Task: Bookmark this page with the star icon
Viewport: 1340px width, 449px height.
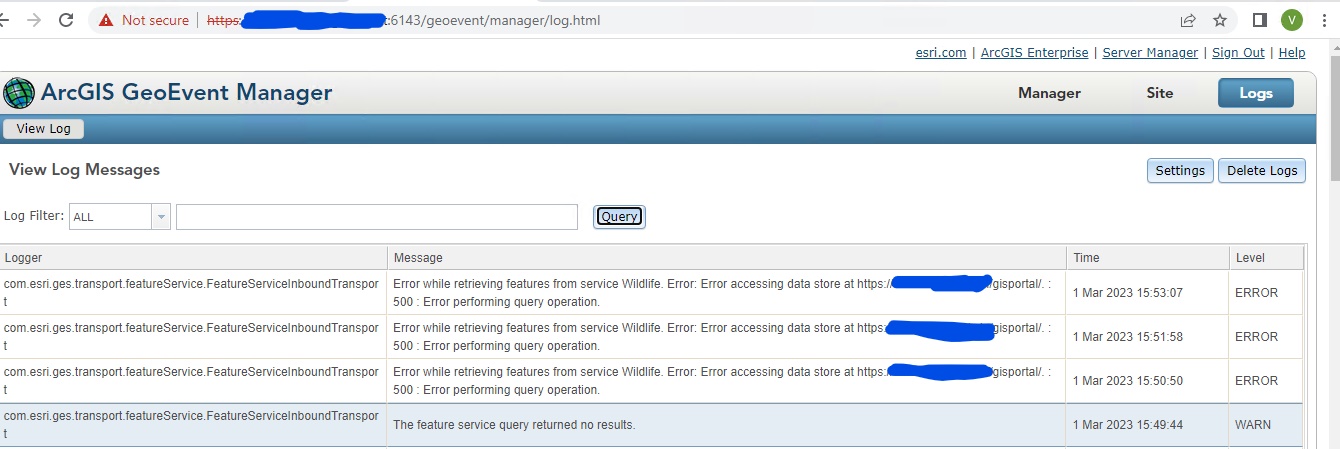Action: pyautogui.click(x=1219, y=20)
